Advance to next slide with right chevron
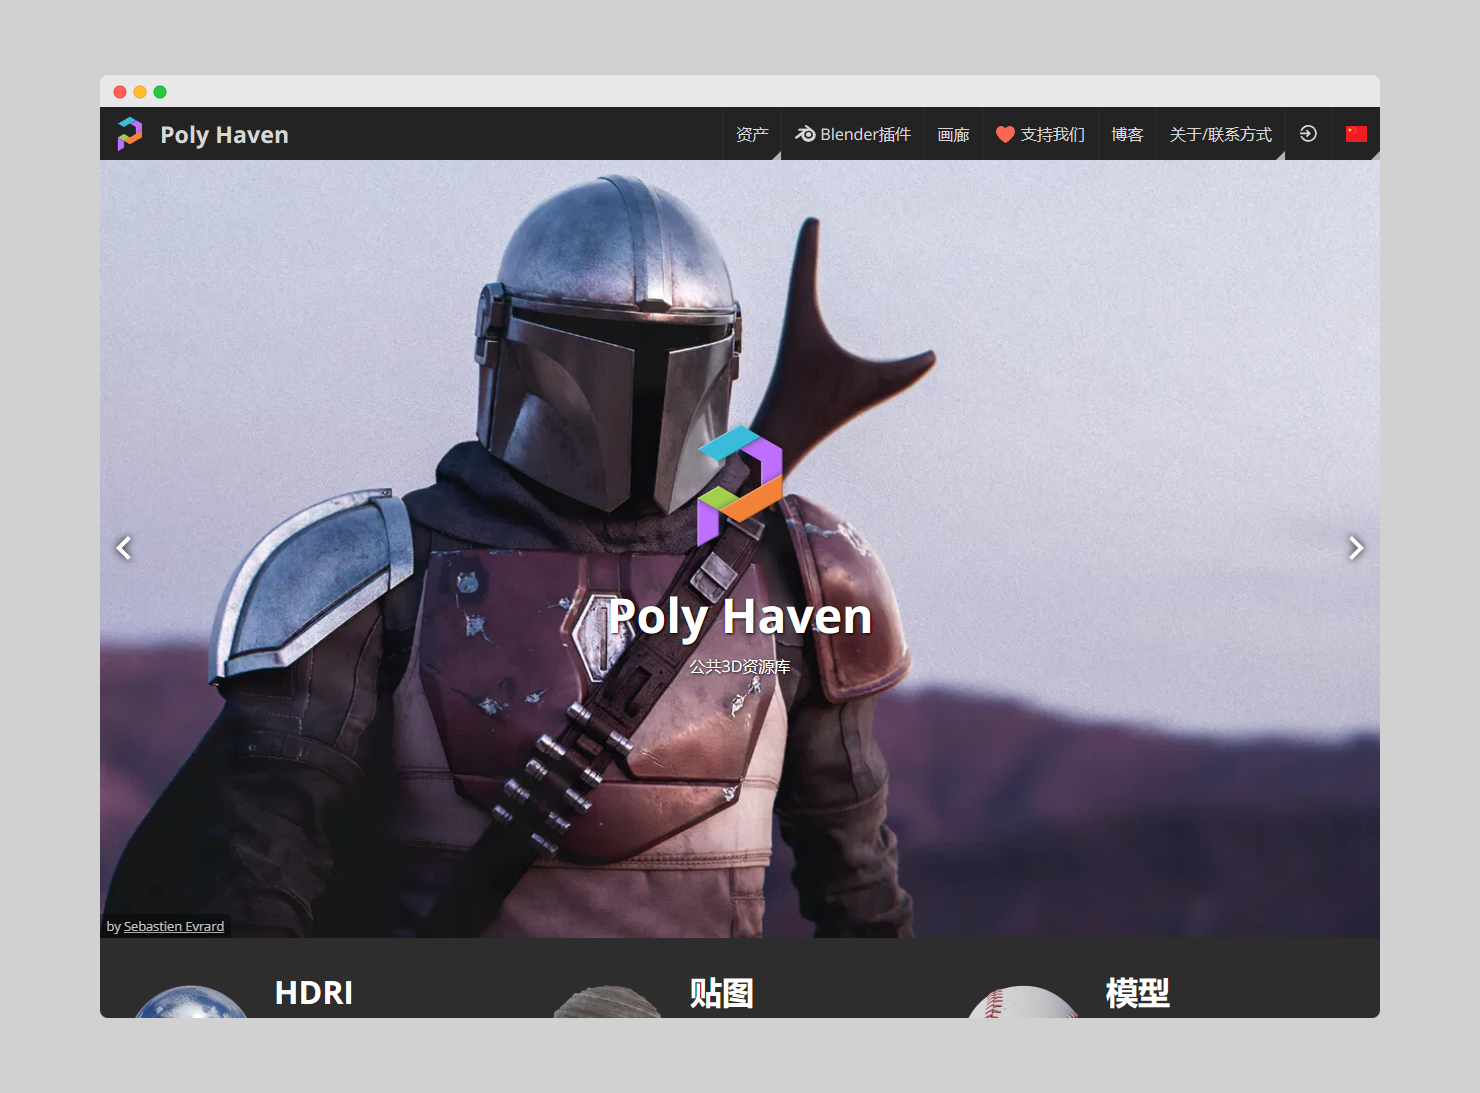 coord(1355,548)
